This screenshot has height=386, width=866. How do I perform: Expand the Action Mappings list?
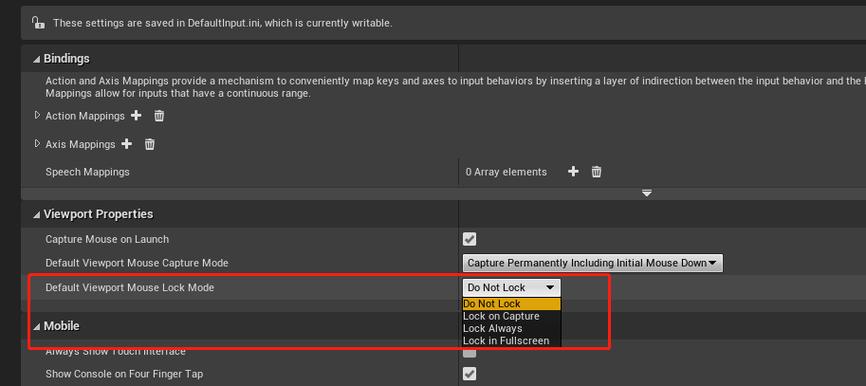click(38, 115)
